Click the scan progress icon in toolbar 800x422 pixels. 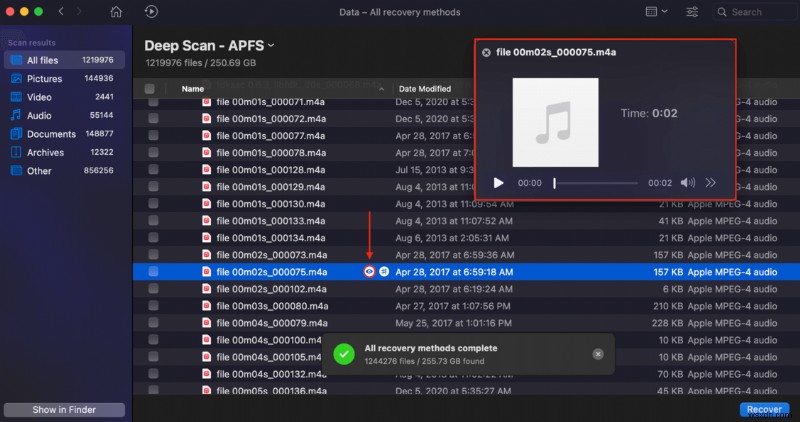click(151, 12)
